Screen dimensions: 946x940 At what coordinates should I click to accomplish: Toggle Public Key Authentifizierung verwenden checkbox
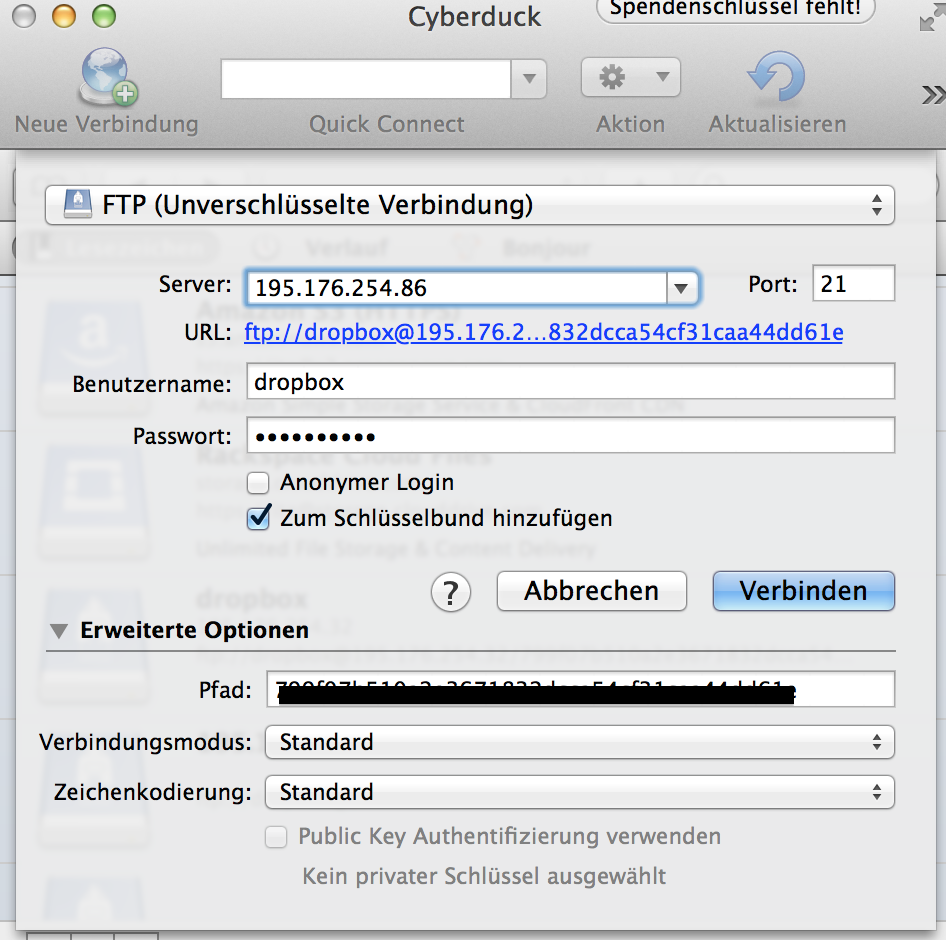click(x=276, y=837)
